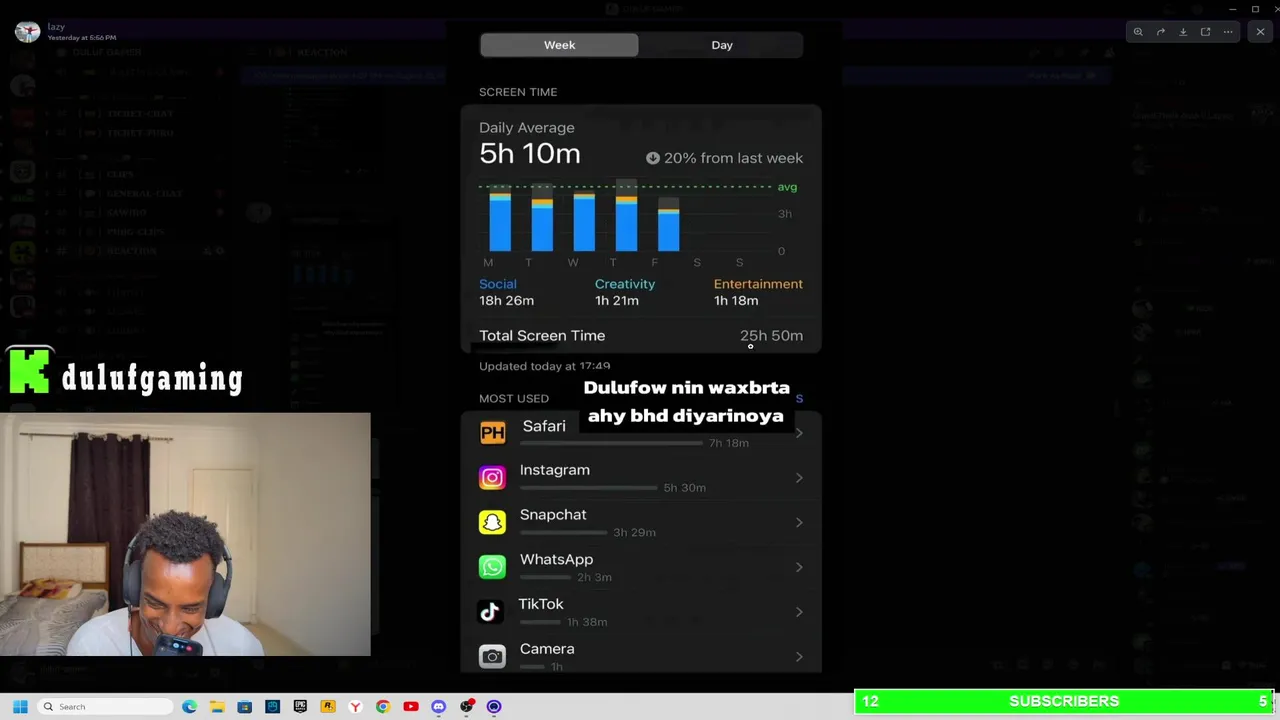1280x720 pixels.
Task: Open YouTube app from taskbar
Action: (x=410, y=707)
